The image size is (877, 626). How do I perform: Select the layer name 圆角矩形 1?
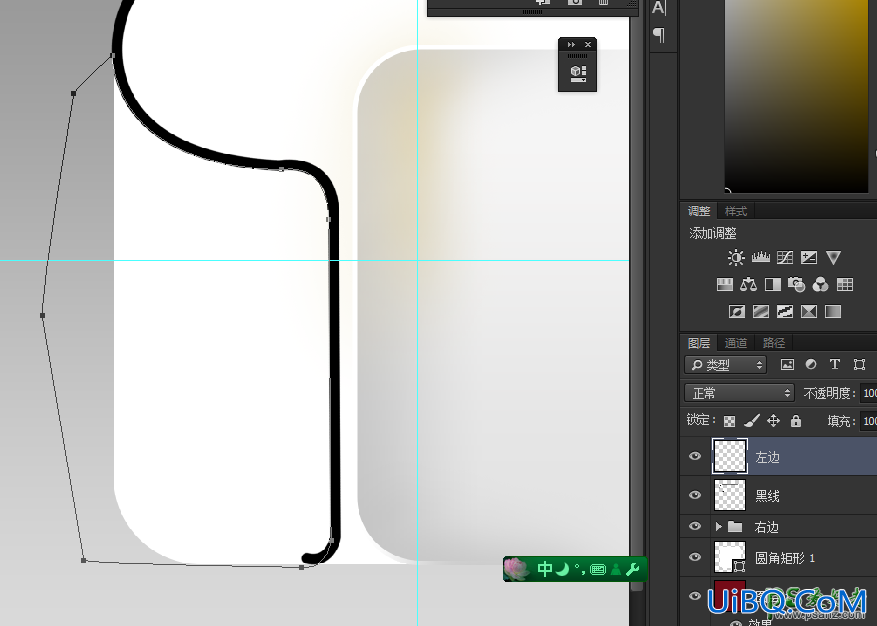tap(785, 558)
